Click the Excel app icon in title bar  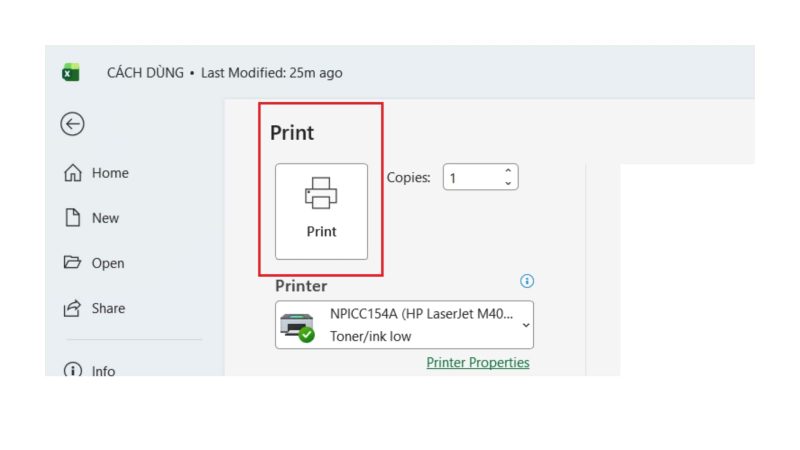click(x=71, y=72)
